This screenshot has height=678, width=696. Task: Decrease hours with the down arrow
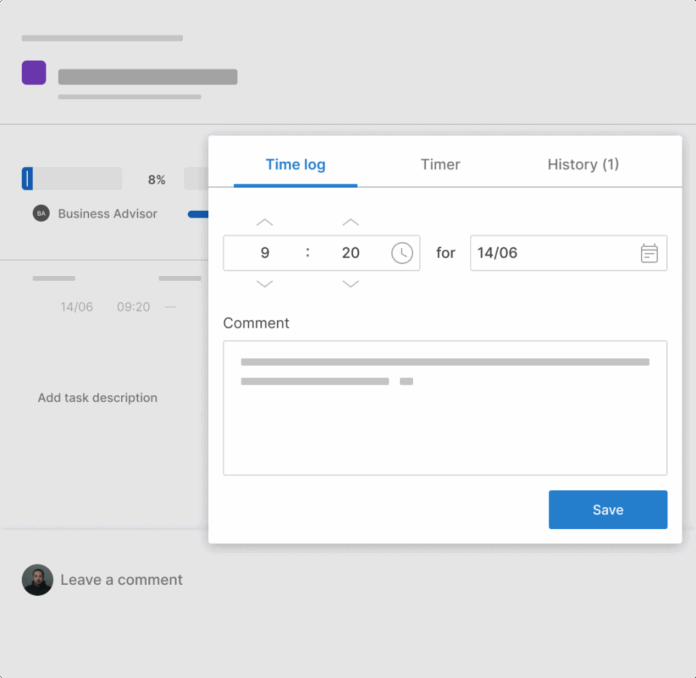point(265,285)
